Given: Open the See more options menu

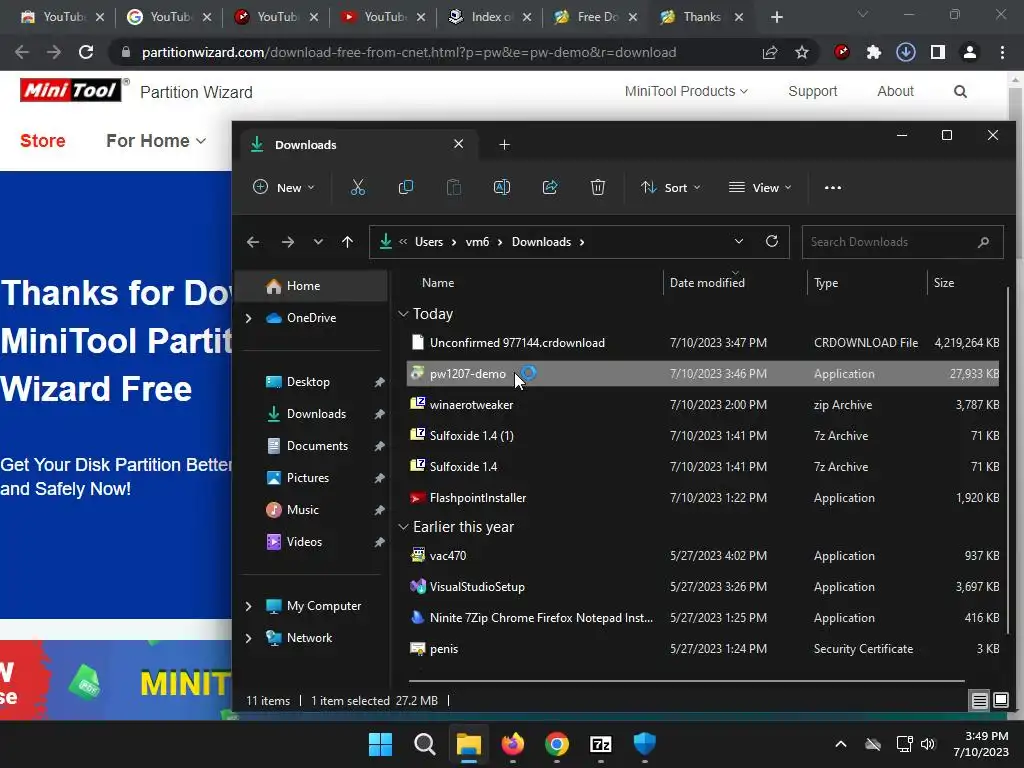Looking at the screenshot, I should tap(833, 188).
